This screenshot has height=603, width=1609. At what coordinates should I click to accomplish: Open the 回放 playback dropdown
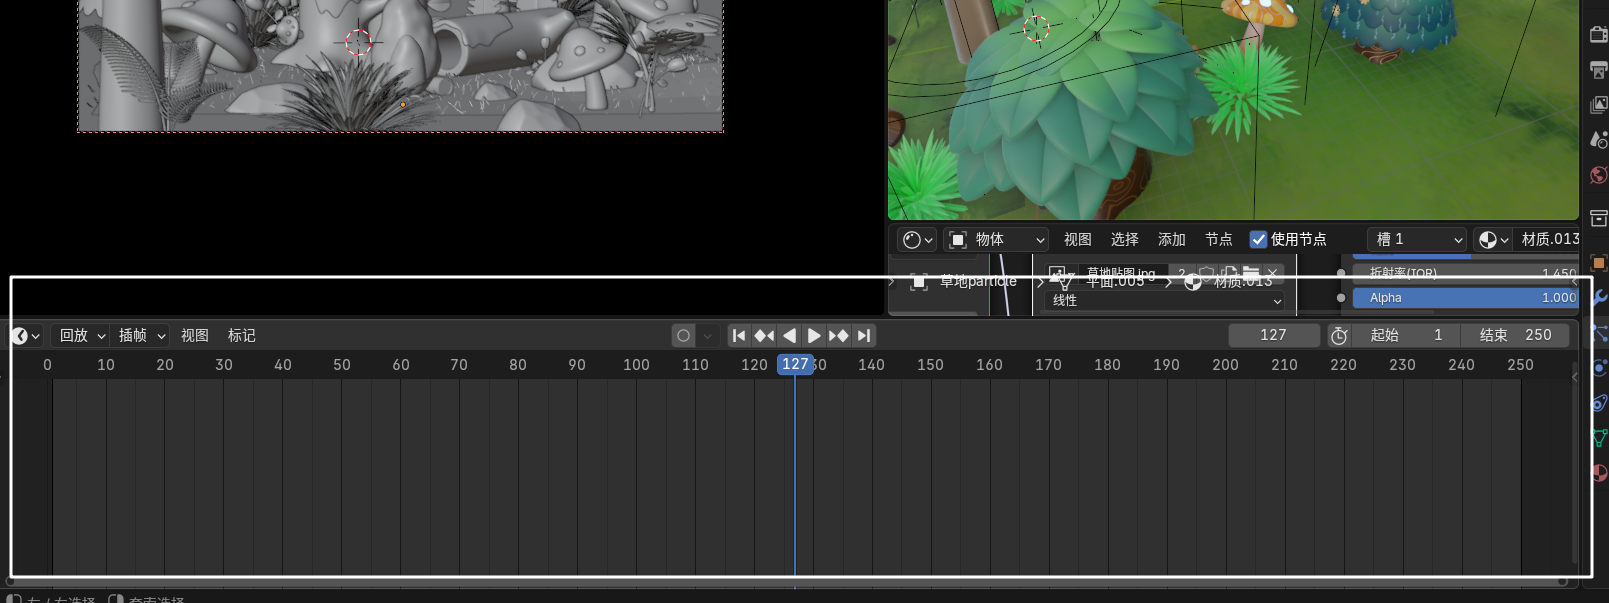(x=82, y=336)
